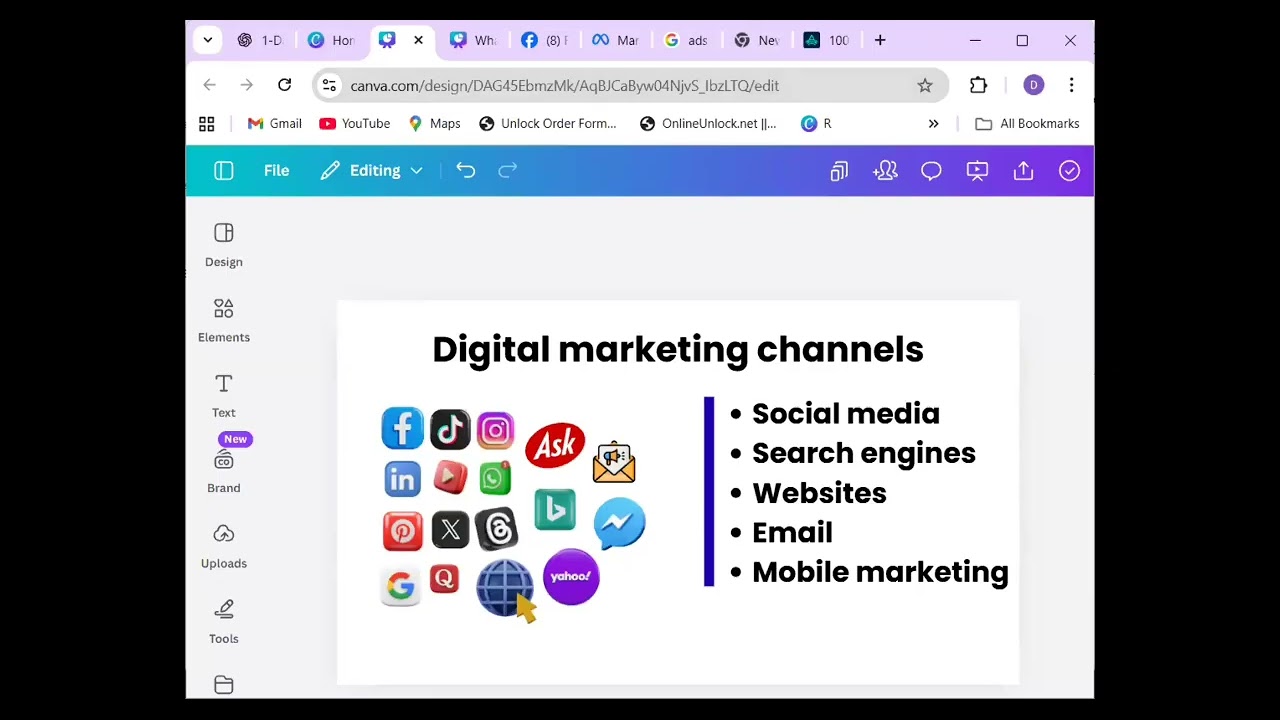Viewport: 1280px width, 720px height.
Task: Open the Design panel in sidebar
Action: coord(223,245)
